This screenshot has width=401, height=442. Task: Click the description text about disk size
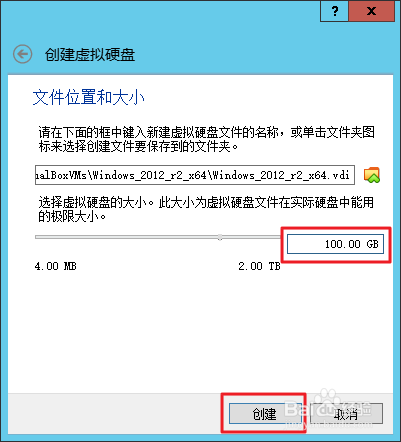pyautogui.click(x=206, y=209)
